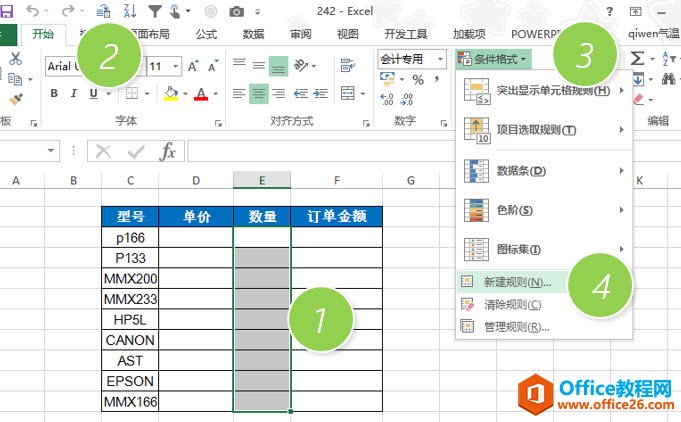
Task: Choose 新建规则(N)... menu item
Action: pyautogui.click(x=544, y=282)
